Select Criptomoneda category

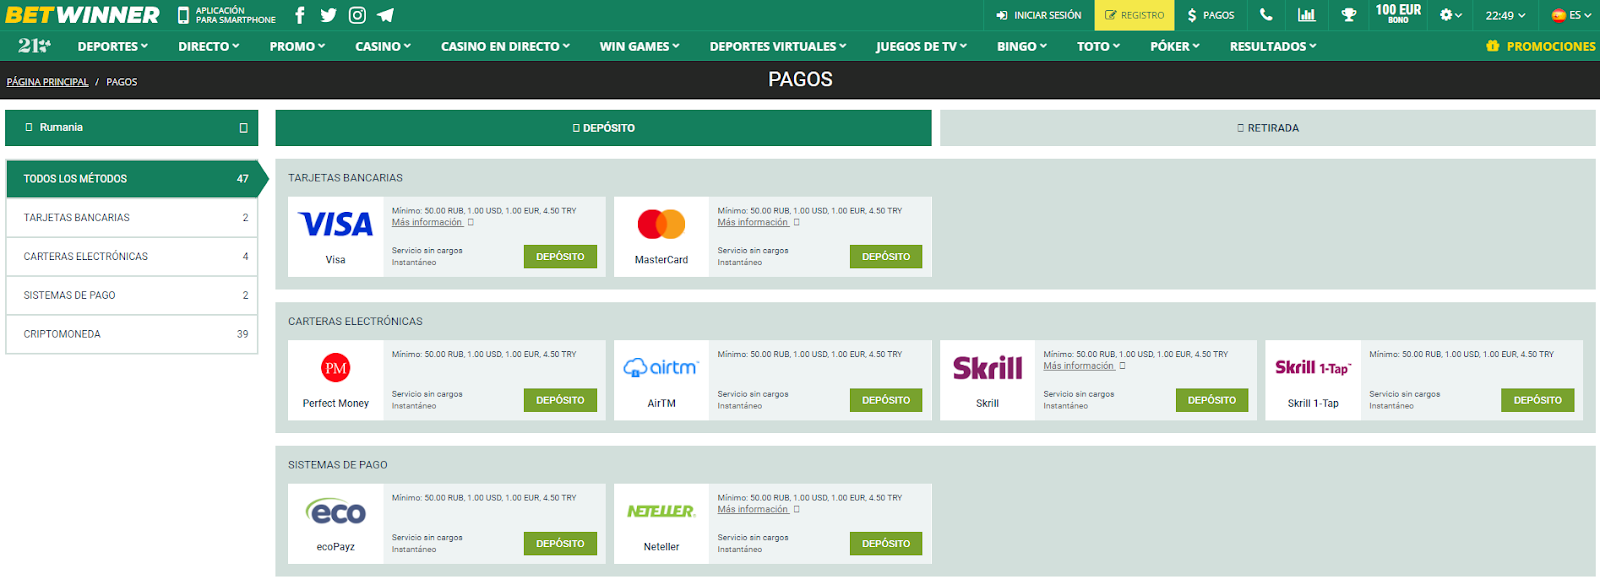click(132, 334)
